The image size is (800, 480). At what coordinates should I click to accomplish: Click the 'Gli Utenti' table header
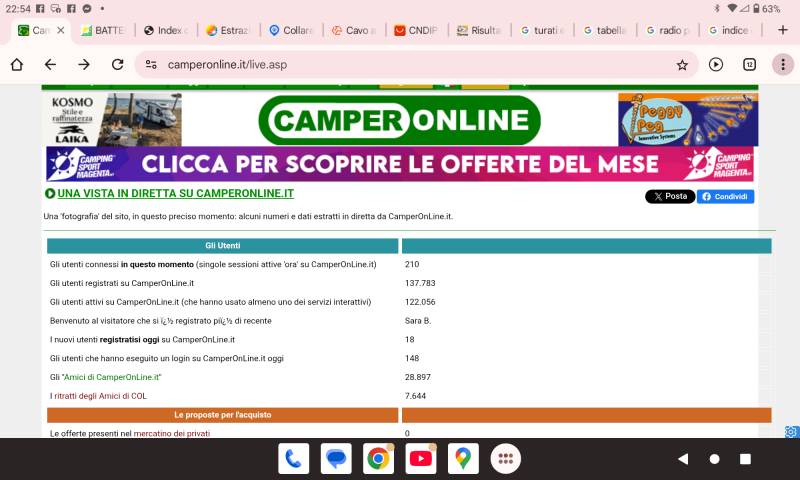pyautogui.click(x=222, y=245)
